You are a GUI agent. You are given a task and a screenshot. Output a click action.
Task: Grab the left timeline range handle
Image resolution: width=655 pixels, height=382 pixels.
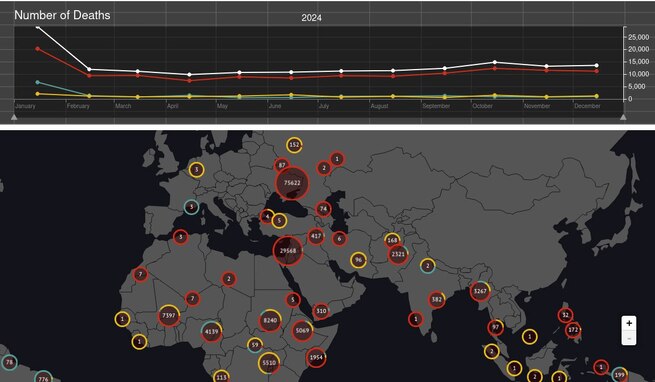14,118
